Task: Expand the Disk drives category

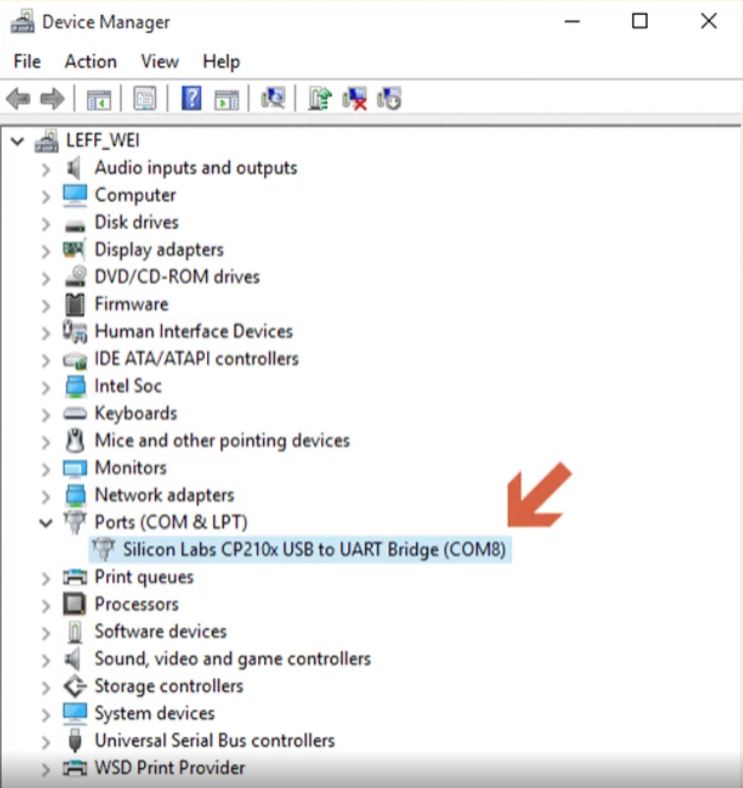Action: click(46, 224)
